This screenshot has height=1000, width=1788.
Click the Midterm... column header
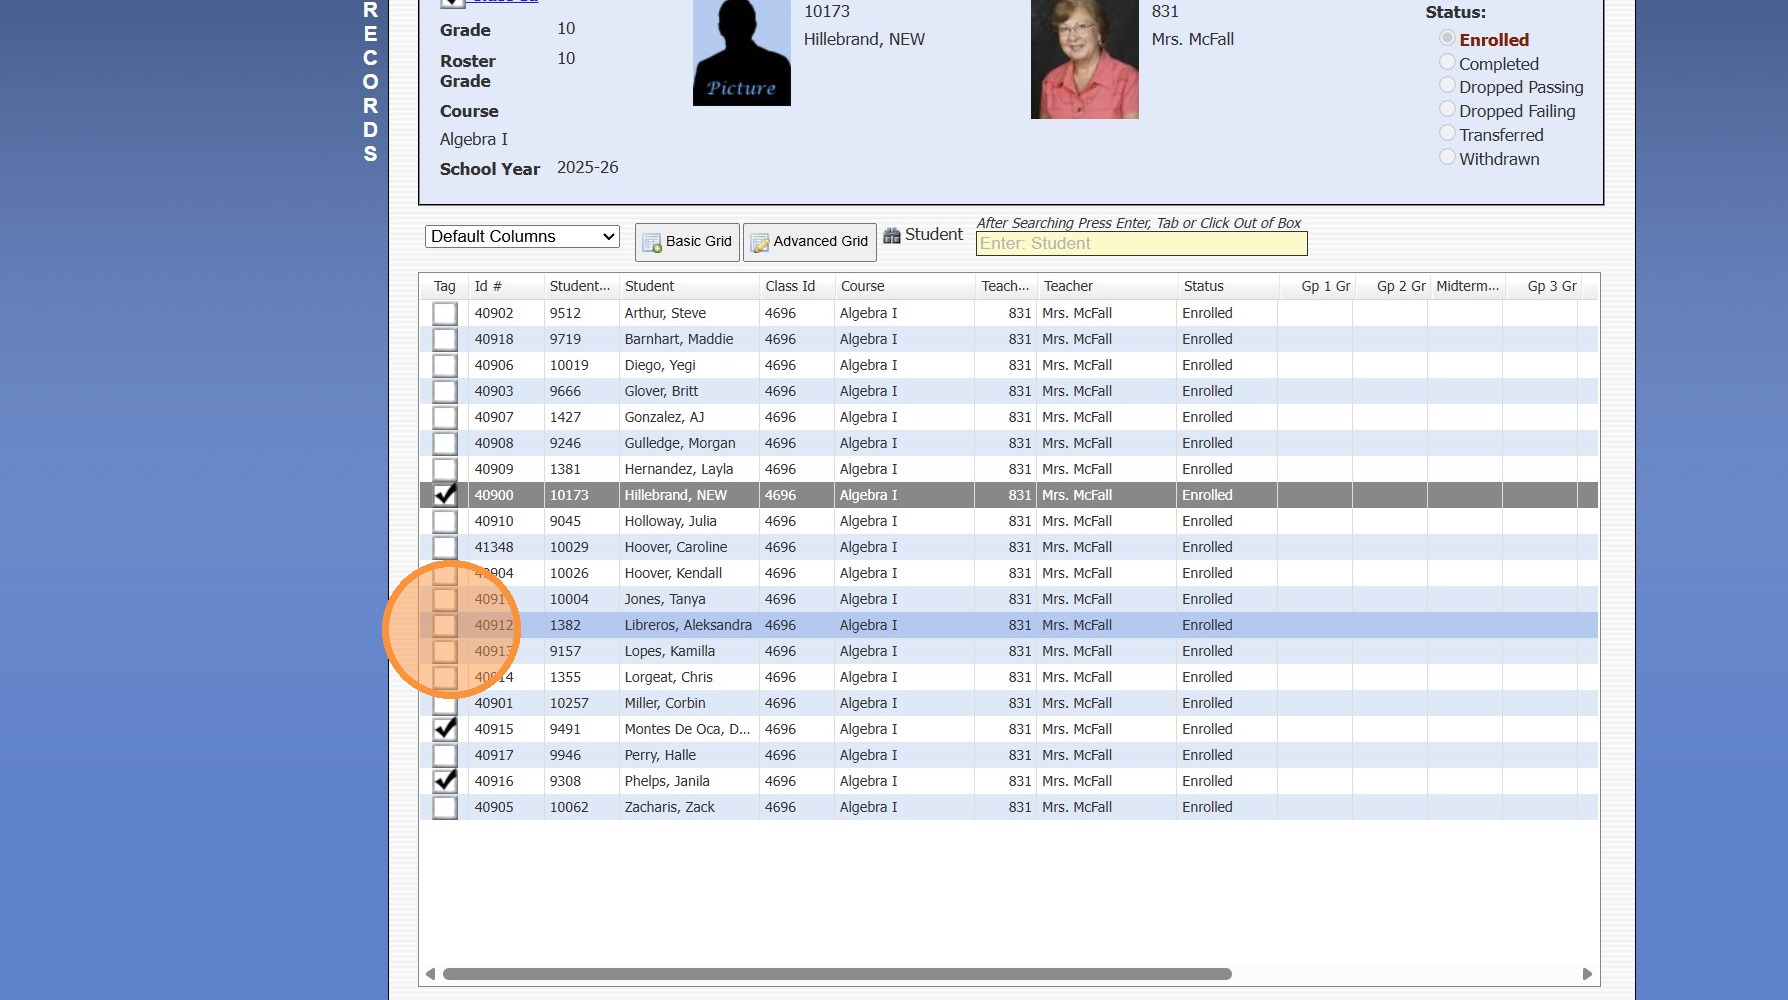tap(1466, 286)
